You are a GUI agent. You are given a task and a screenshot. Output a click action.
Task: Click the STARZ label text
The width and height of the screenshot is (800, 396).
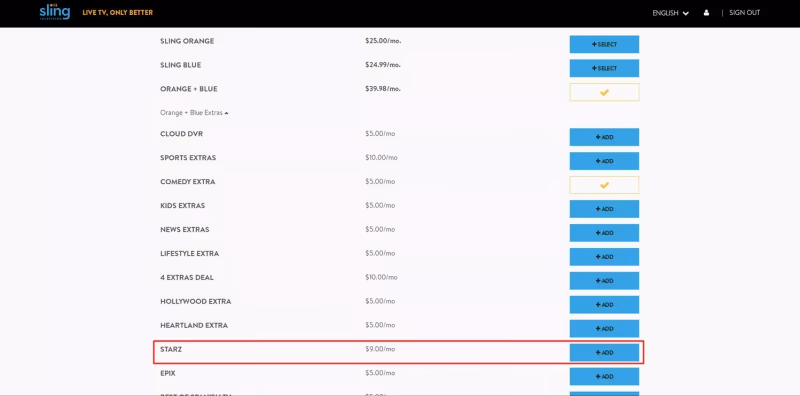[x=170, y=349]
